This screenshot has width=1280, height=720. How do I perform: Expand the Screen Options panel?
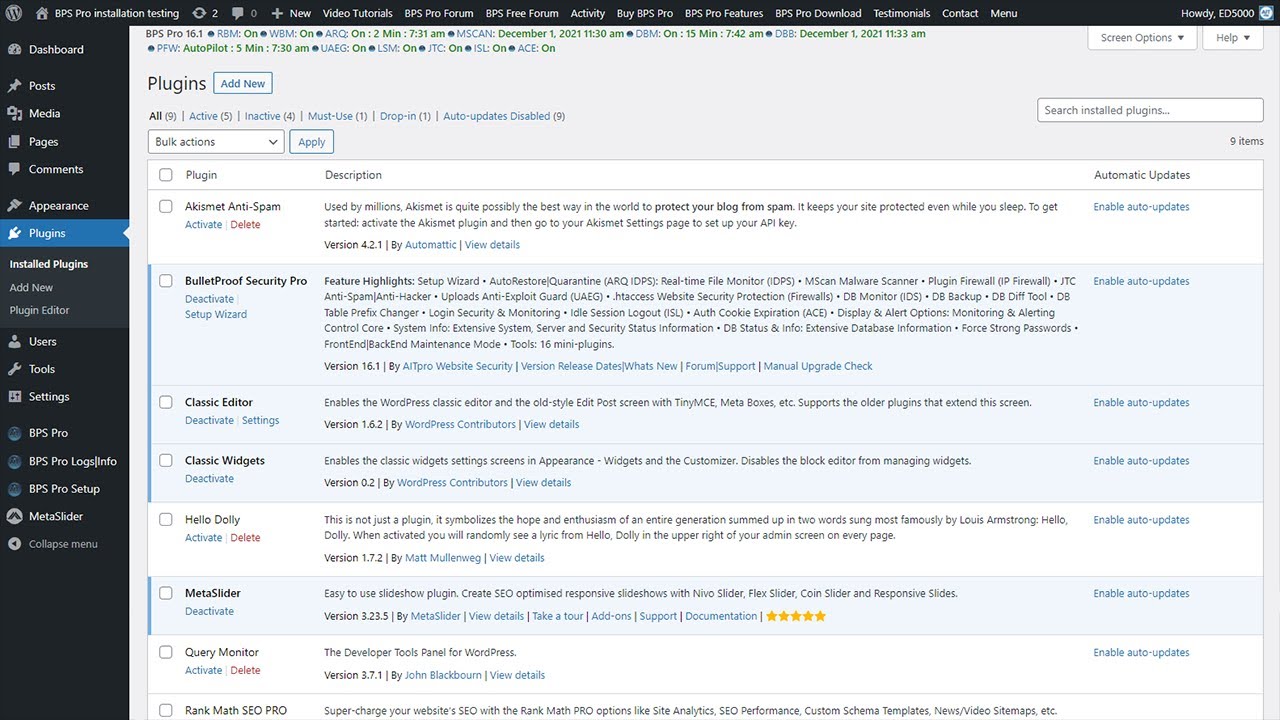[1142, 38]
